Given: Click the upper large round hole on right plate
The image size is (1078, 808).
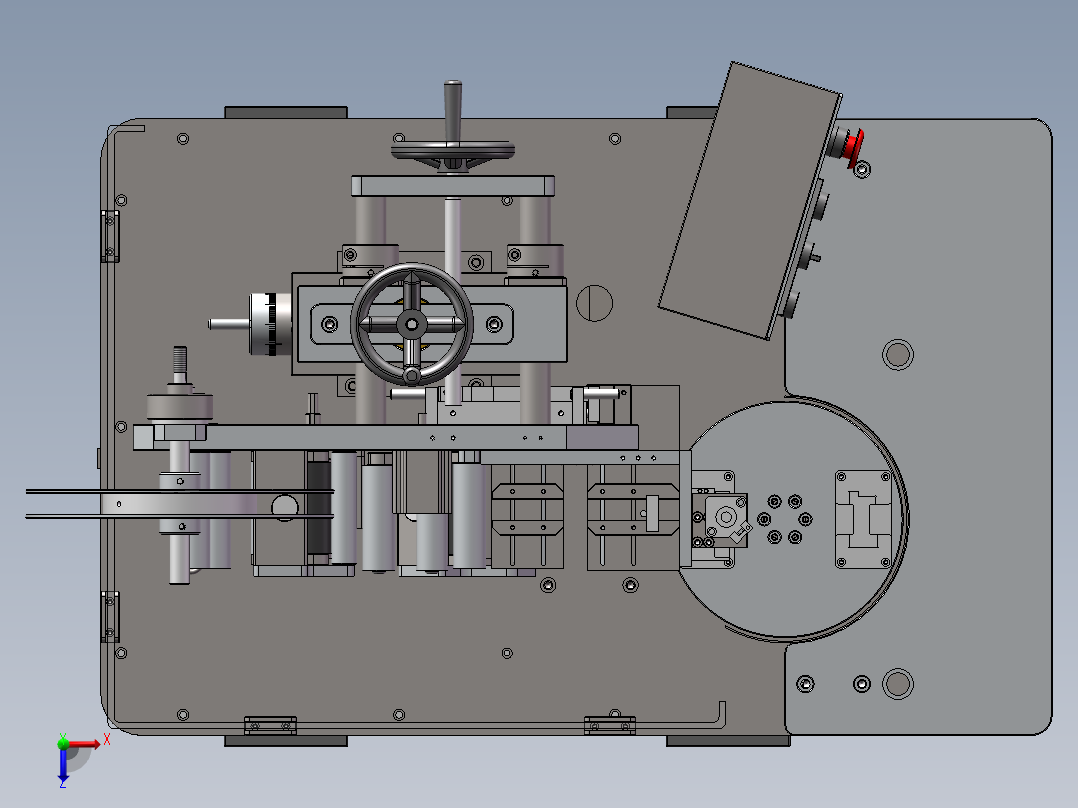Looking at the screenshot, I should coord(897,355).
